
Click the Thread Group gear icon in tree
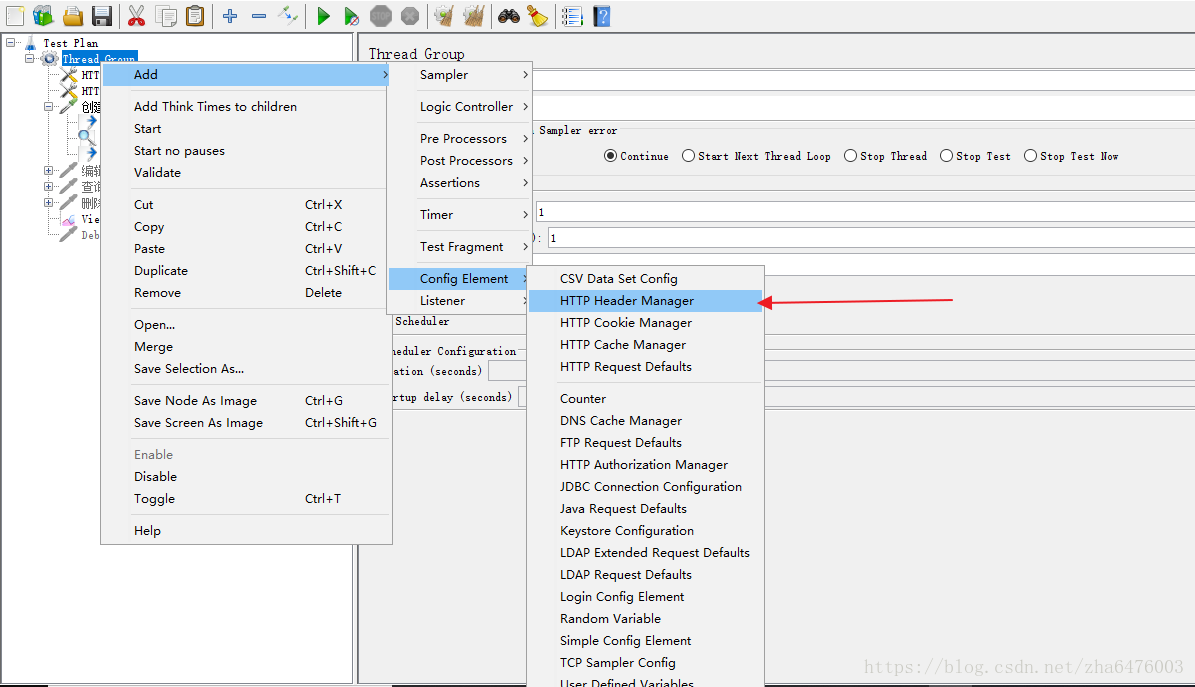[50, 59]
